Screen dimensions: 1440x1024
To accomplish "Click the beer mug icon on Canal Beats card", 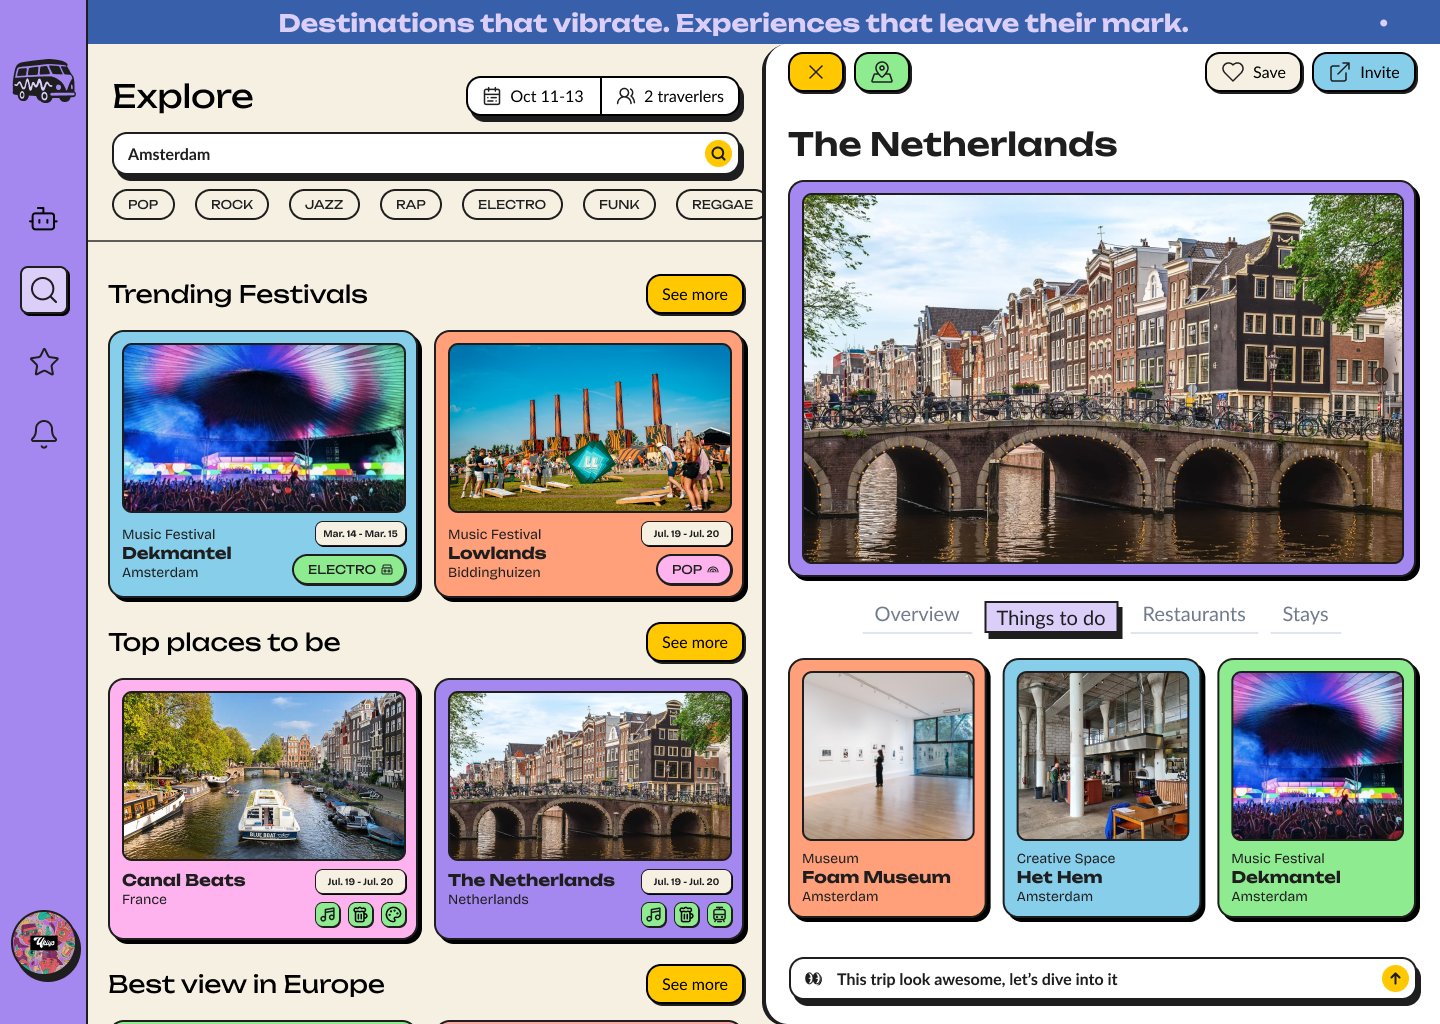I will 361,914.
